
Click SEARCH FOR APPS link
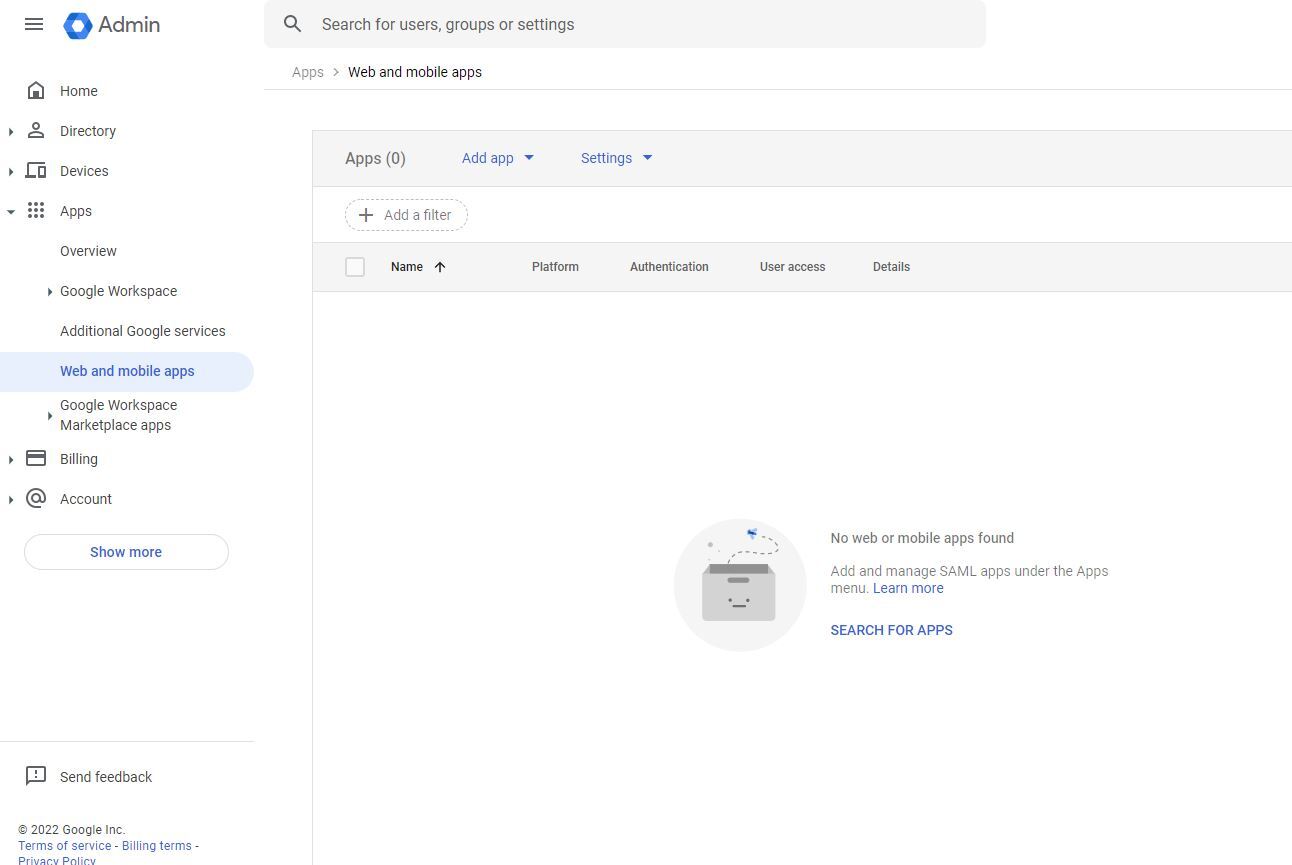891,630
